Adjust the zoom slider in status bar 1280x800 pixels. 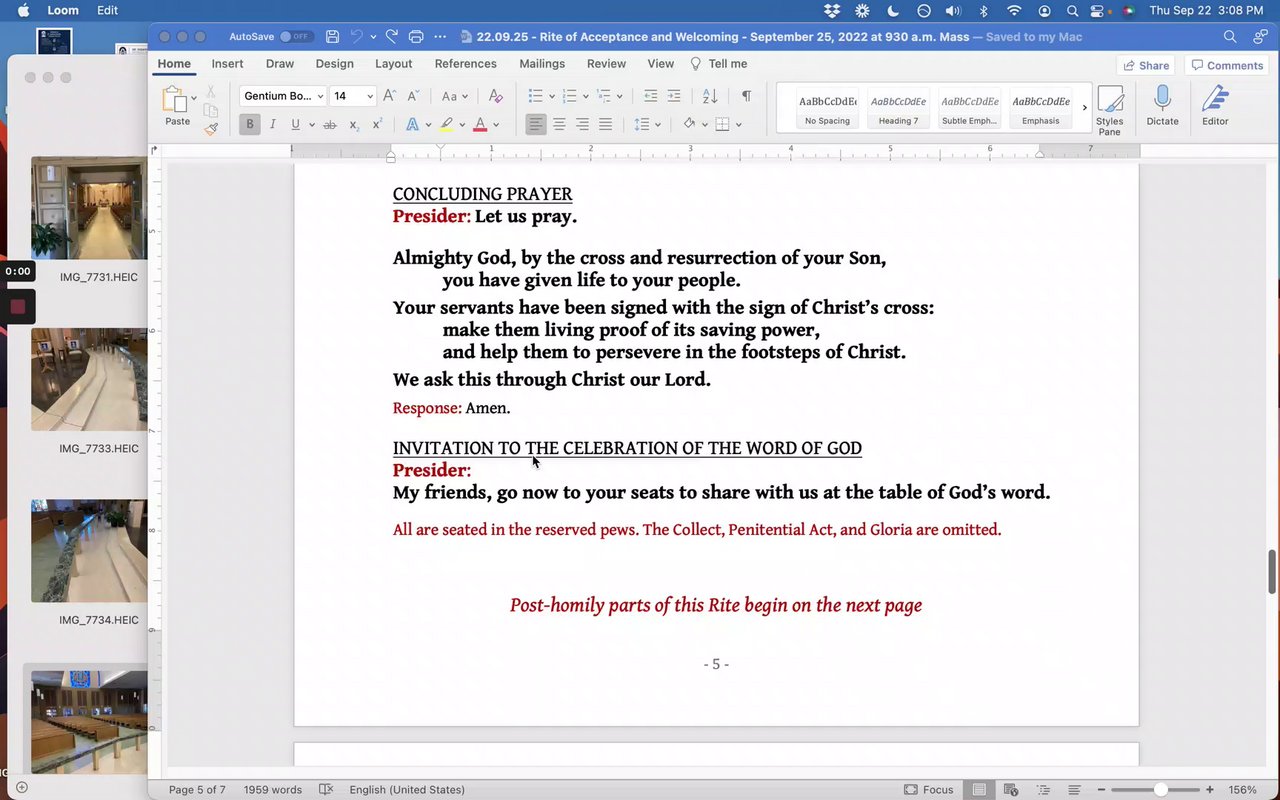tap(1160, 790)
